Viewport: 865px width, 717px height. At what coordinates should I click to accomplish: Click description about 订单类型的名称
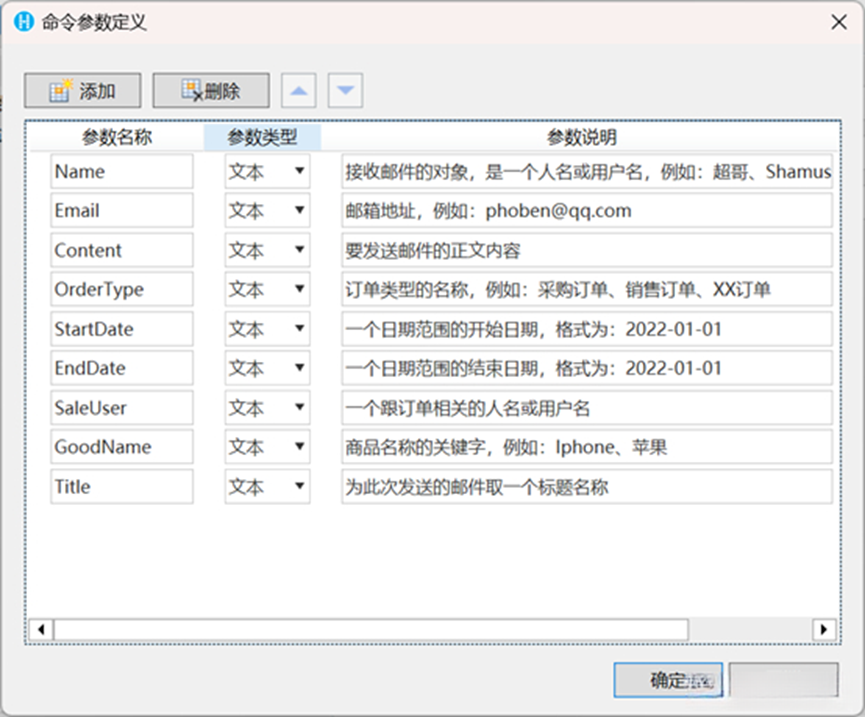[587, 289]
